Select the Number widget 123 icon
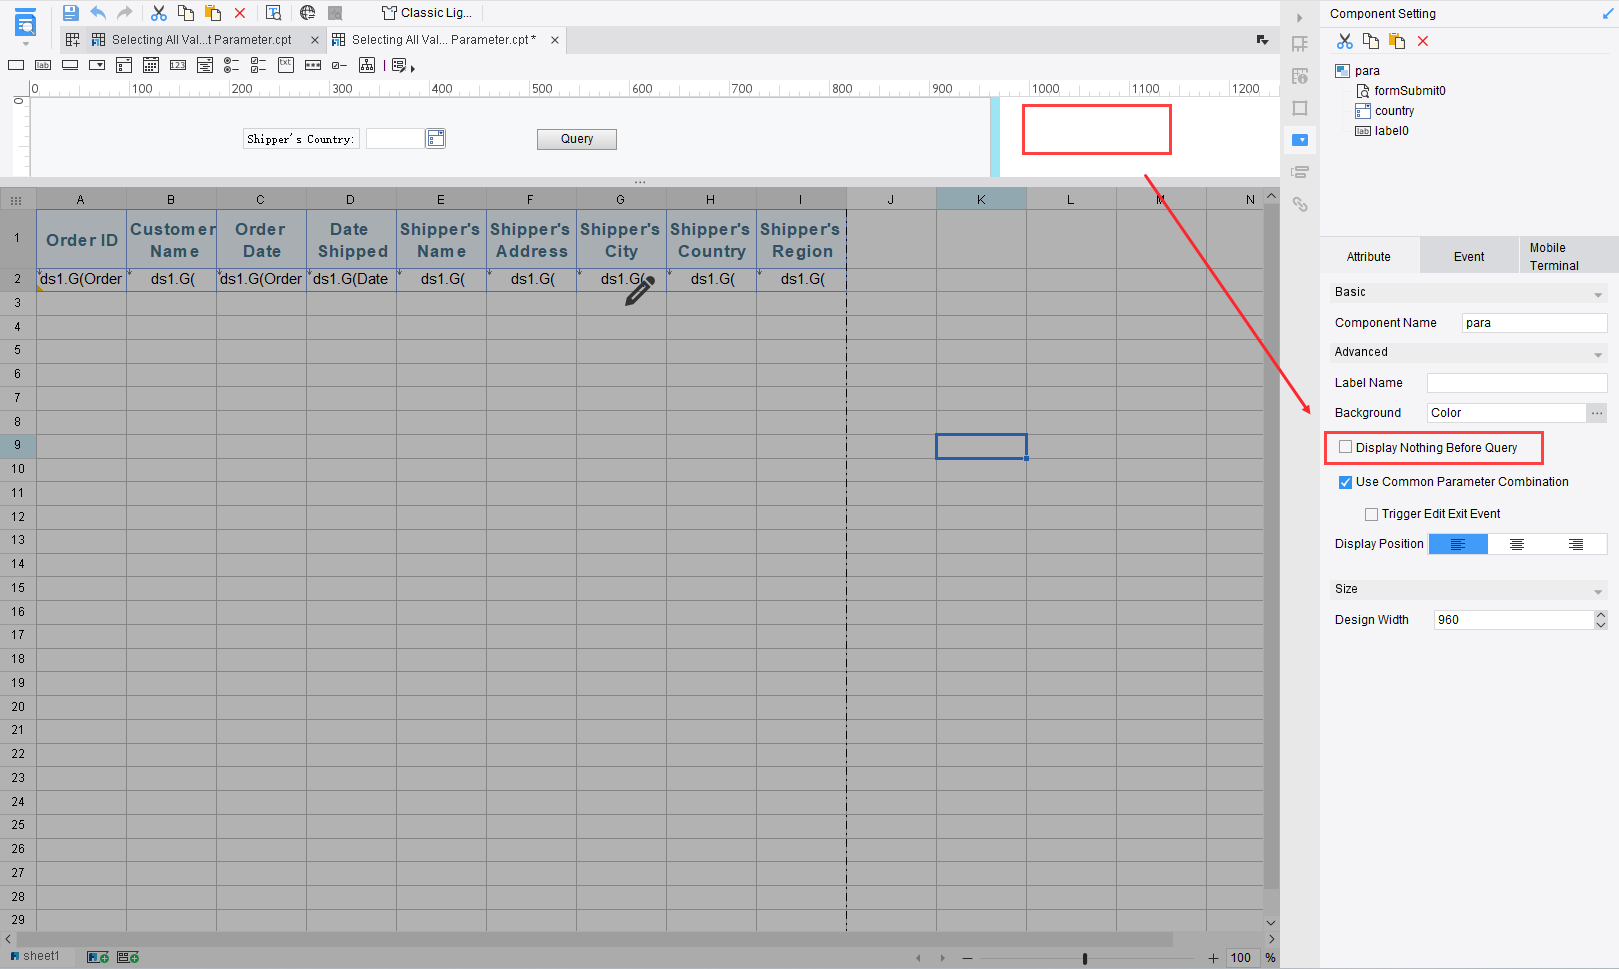 (177, 64)
